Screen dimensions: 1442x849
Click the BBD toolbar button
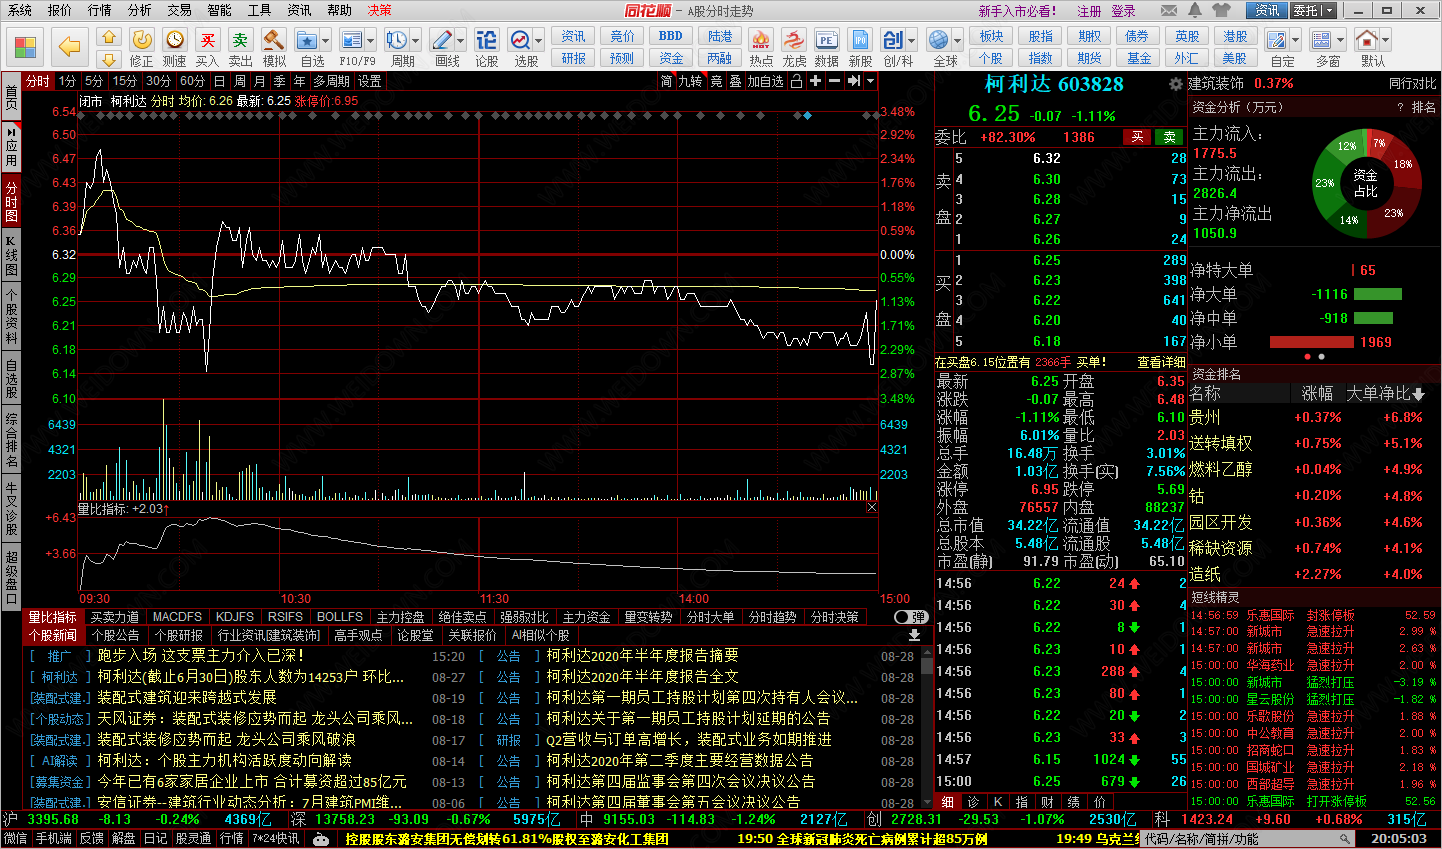pos(671,36)
